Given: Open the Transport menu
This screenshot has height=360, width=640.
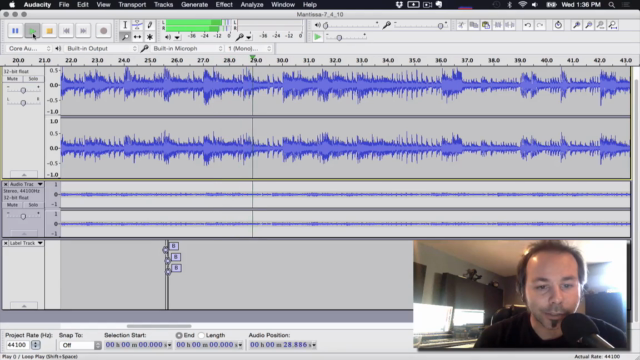Looking at the screenshot, I should (x=132, y=4).
